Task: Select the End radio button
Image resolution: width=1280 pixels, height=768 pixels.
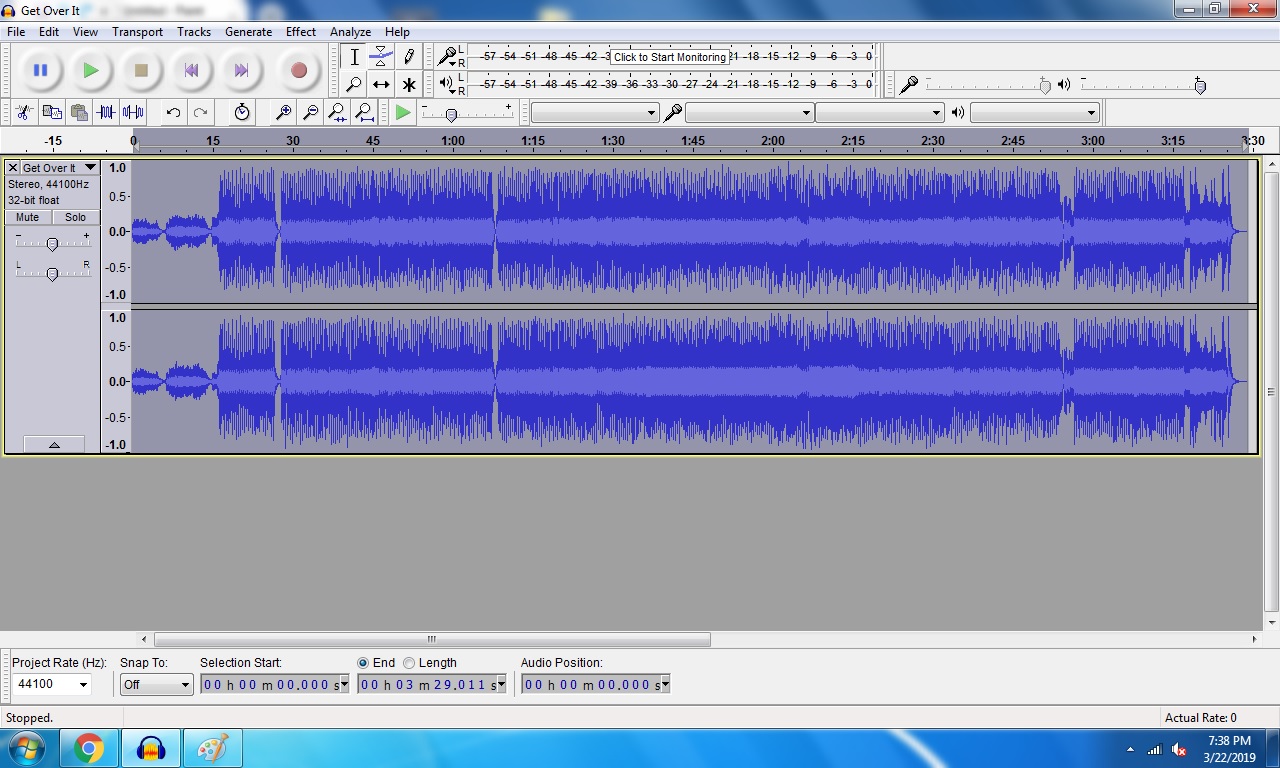Action: 363,663
